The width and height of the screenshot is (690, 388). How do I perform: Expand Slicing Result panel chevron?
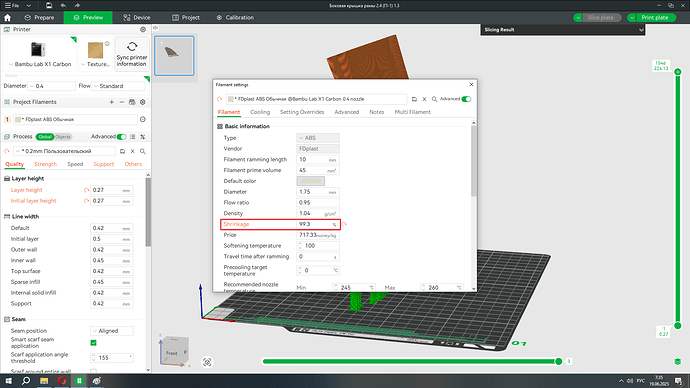click(641, 30)
